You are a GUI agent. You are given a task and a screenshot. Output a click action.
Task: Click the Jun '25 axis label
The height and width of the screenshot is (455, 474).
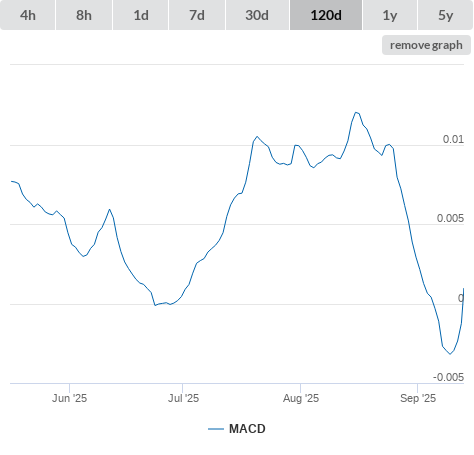[x=69, y=398]
